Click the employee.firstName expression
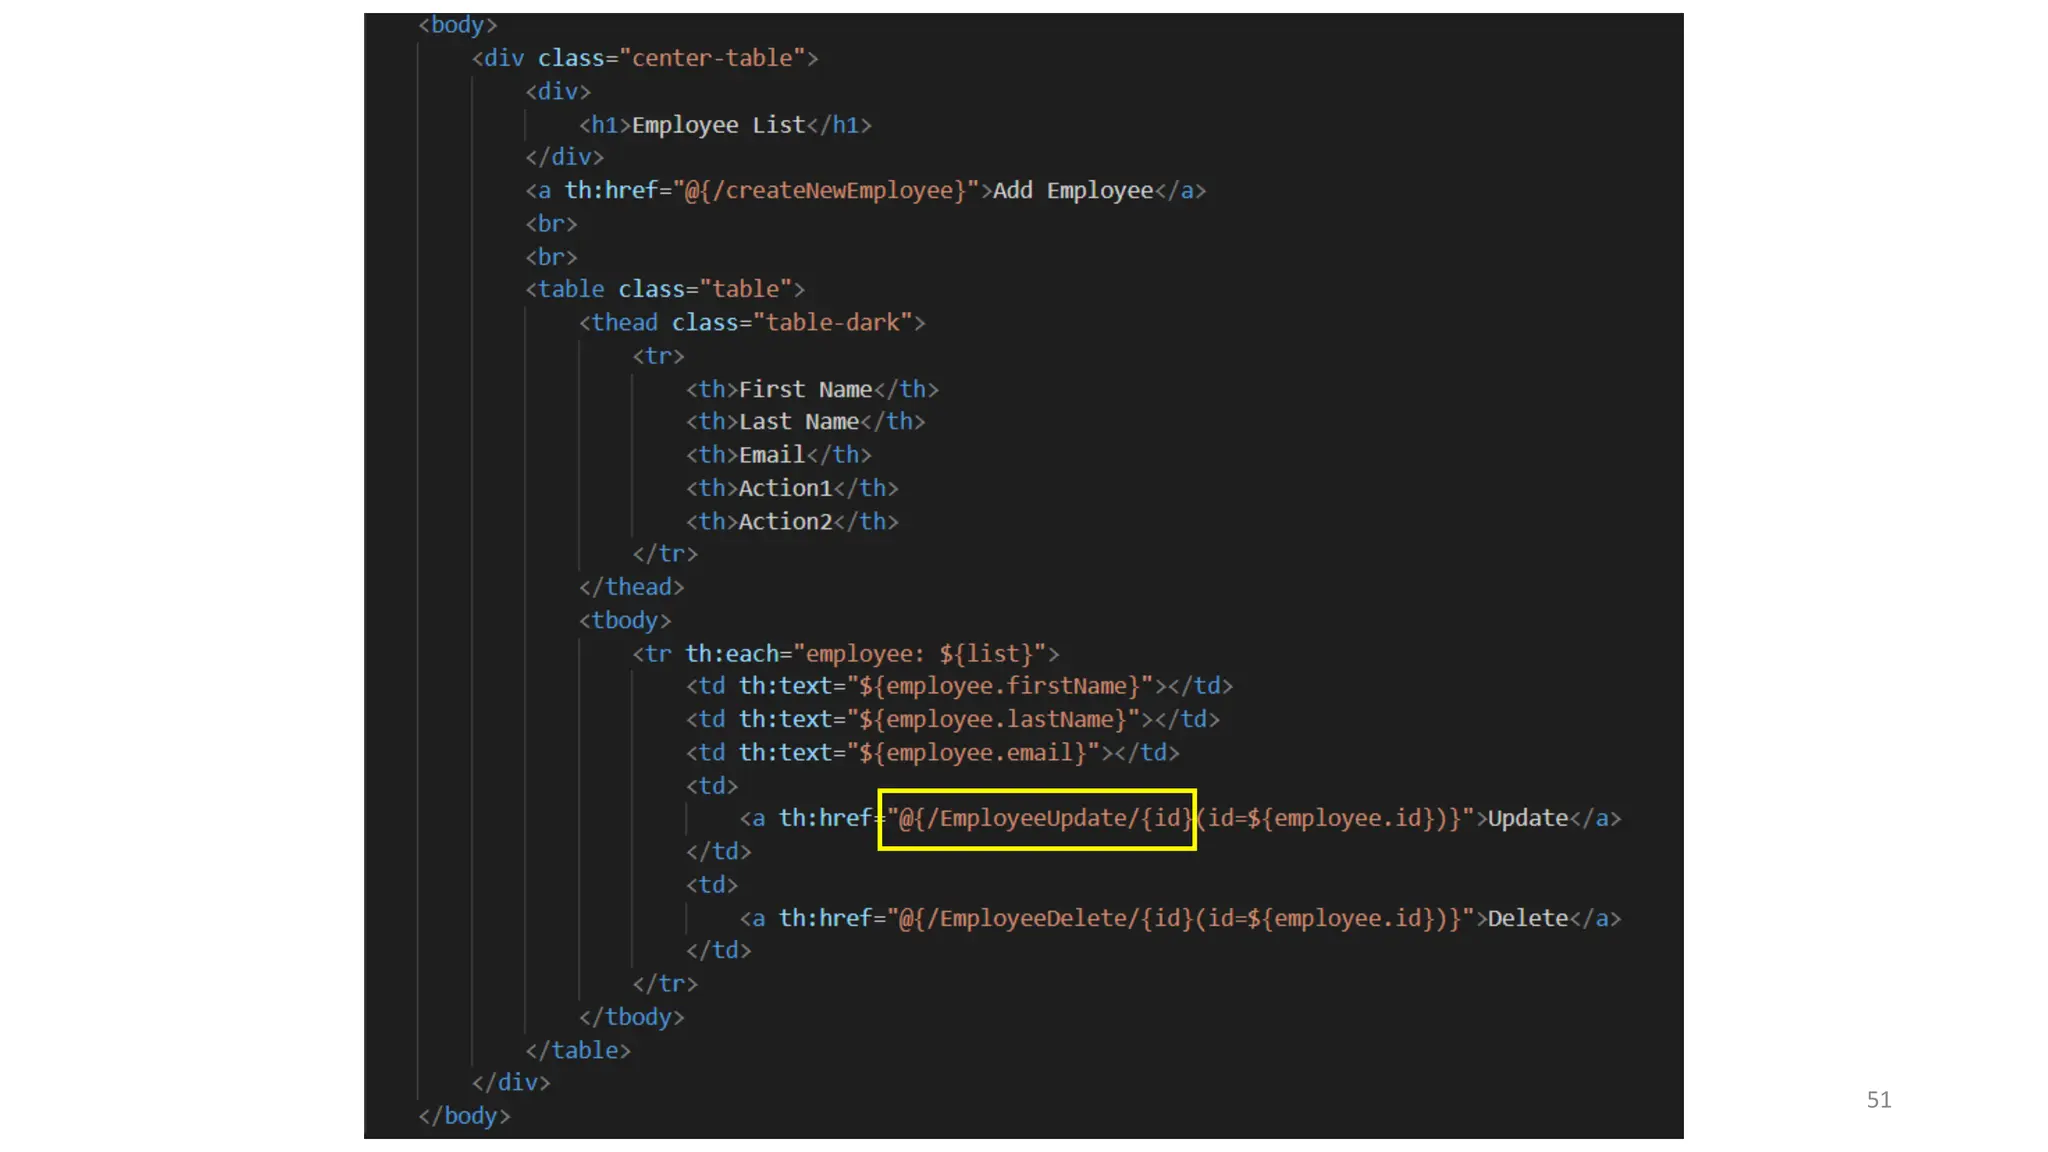2048x1152 pixels. pyautogui.click(x=999, y=686)
